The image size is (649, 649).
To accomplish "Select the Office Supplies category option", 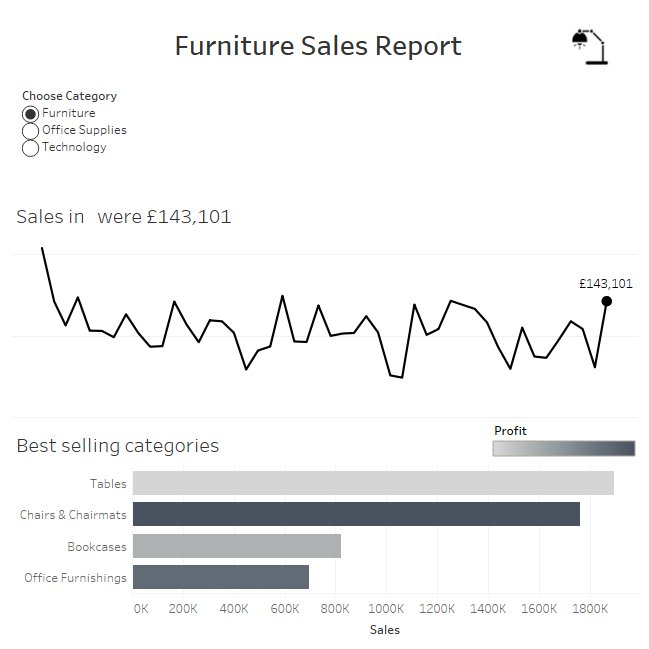I will 30,131.
